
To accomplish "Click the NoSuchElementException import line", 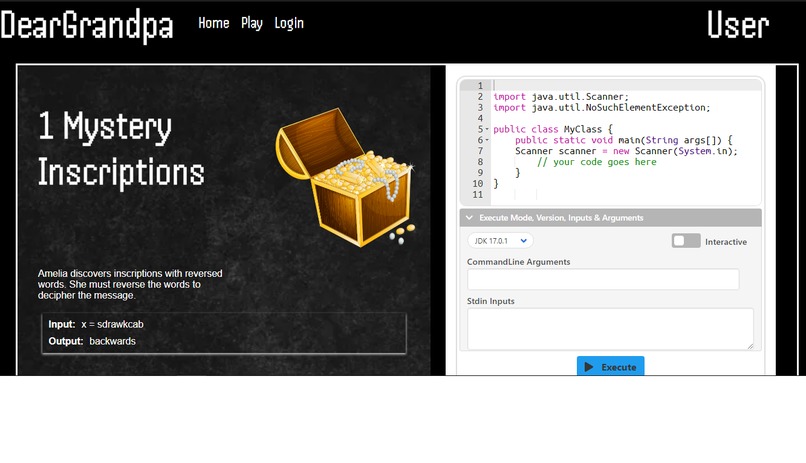I will click(x=601, y=107).
